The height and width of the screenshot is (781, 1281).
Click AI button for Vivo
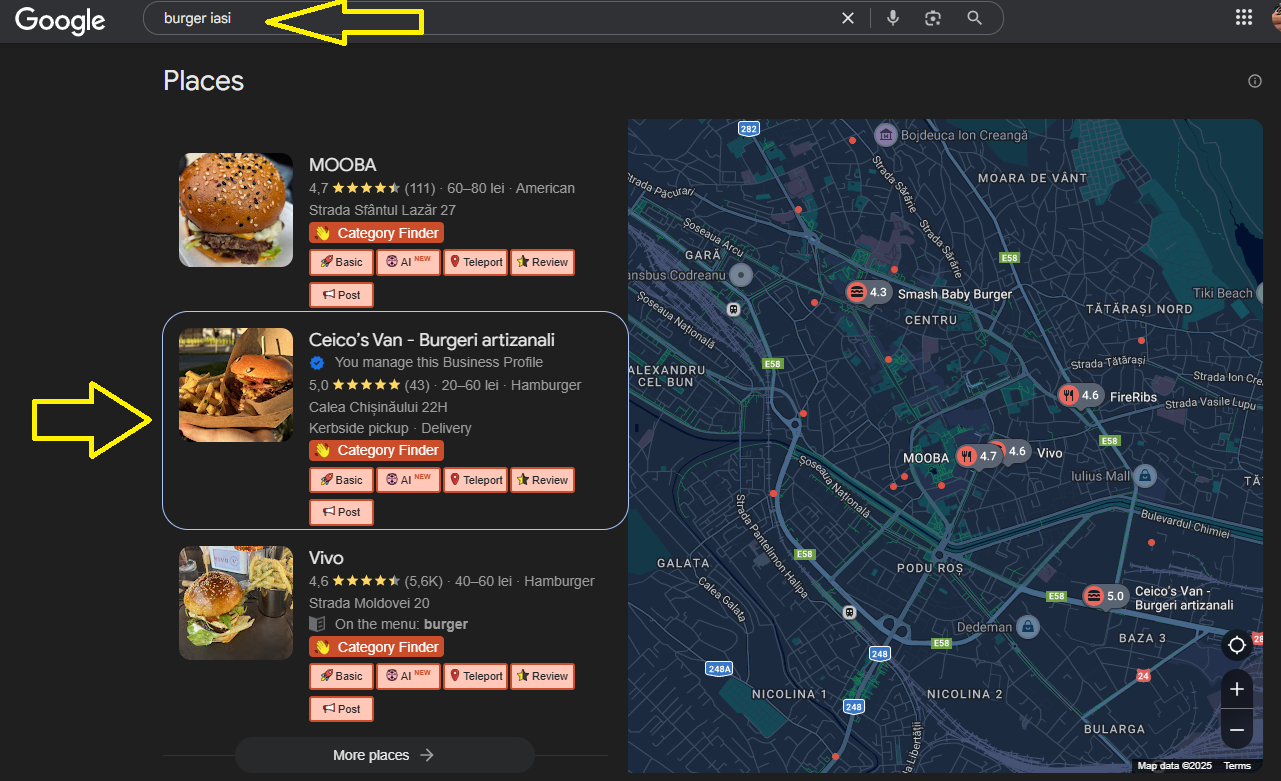click(x=408, y=676)
